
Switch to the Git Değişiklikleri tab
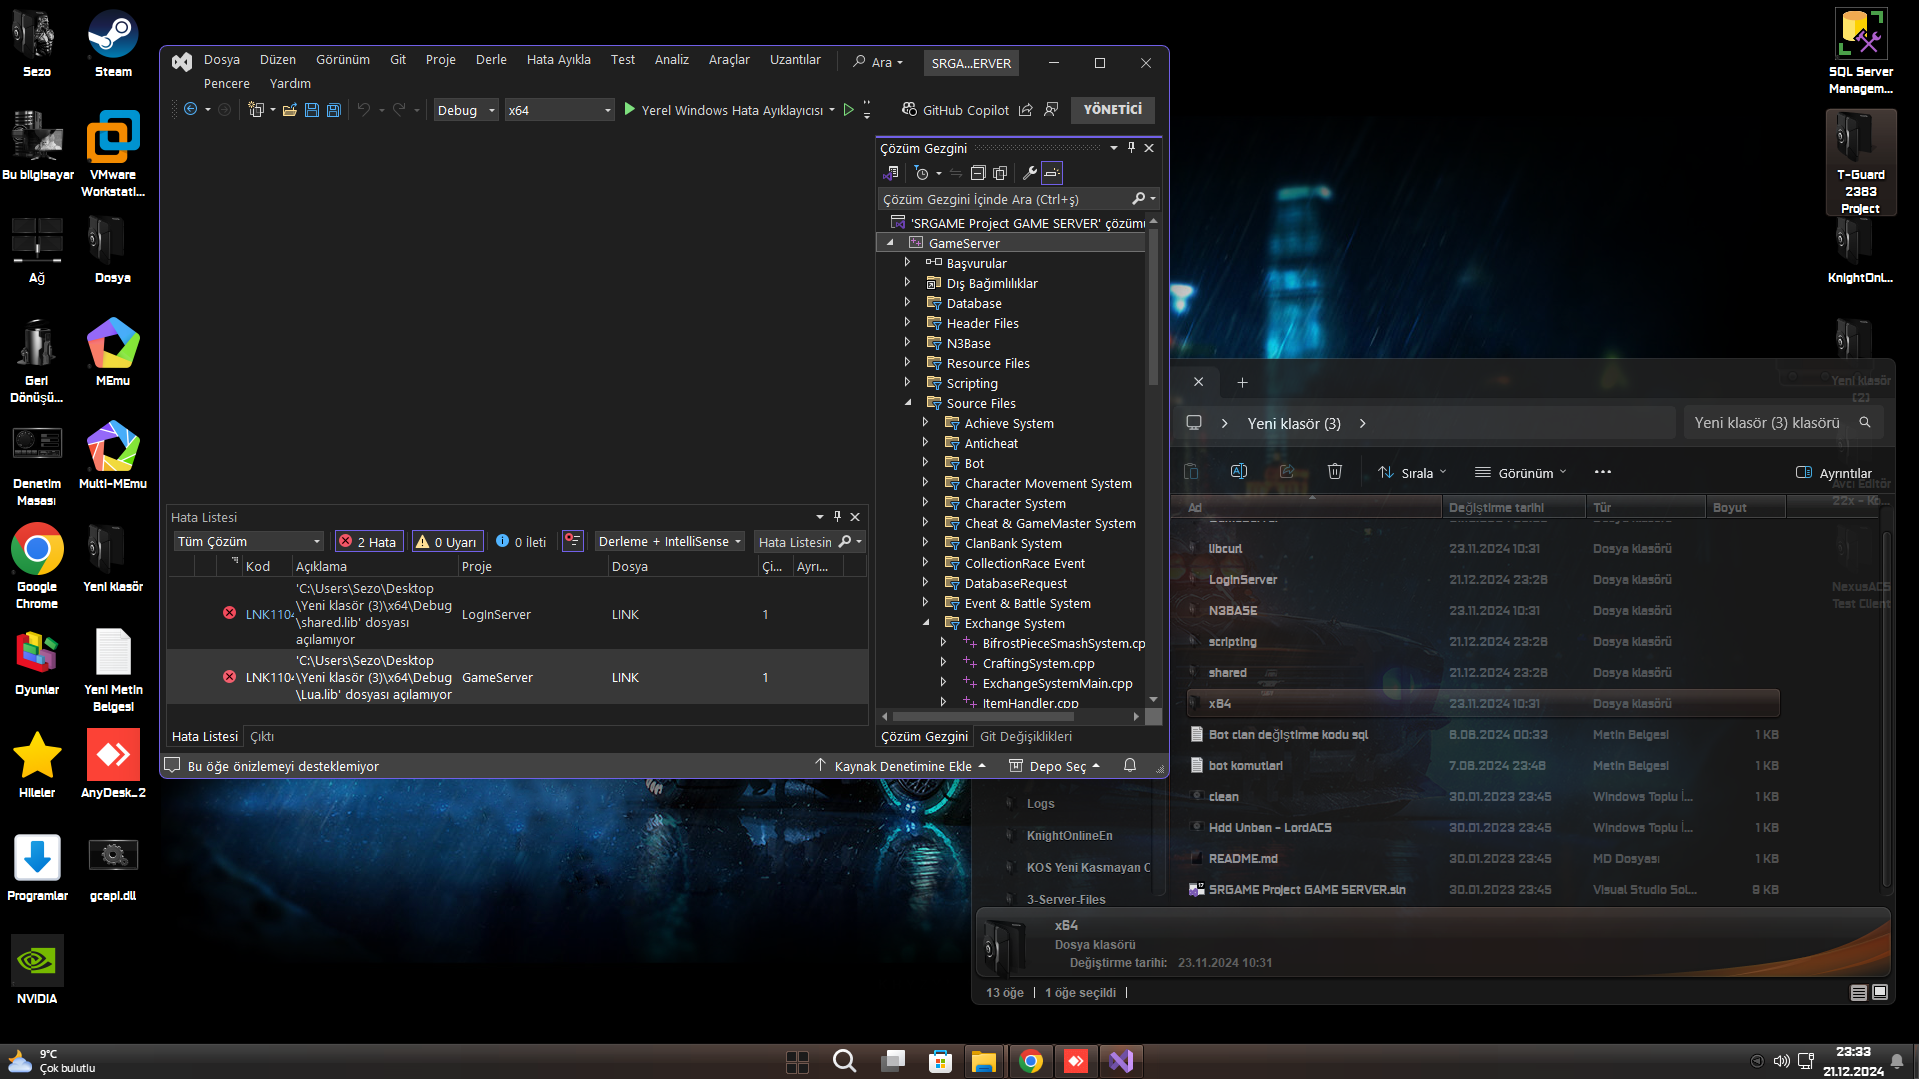pyautogui.click(x=1025, y=737)
